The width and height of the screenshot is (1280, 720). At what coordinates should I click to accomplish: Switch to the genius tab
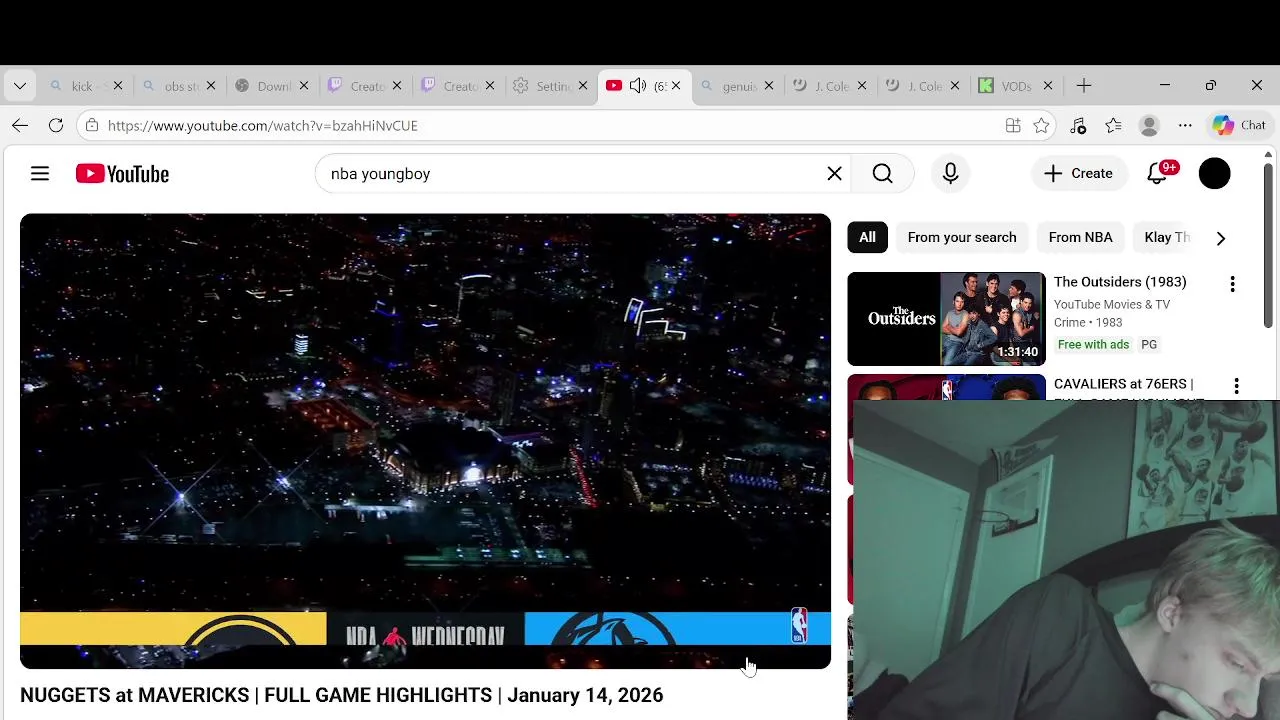(738, 86)
